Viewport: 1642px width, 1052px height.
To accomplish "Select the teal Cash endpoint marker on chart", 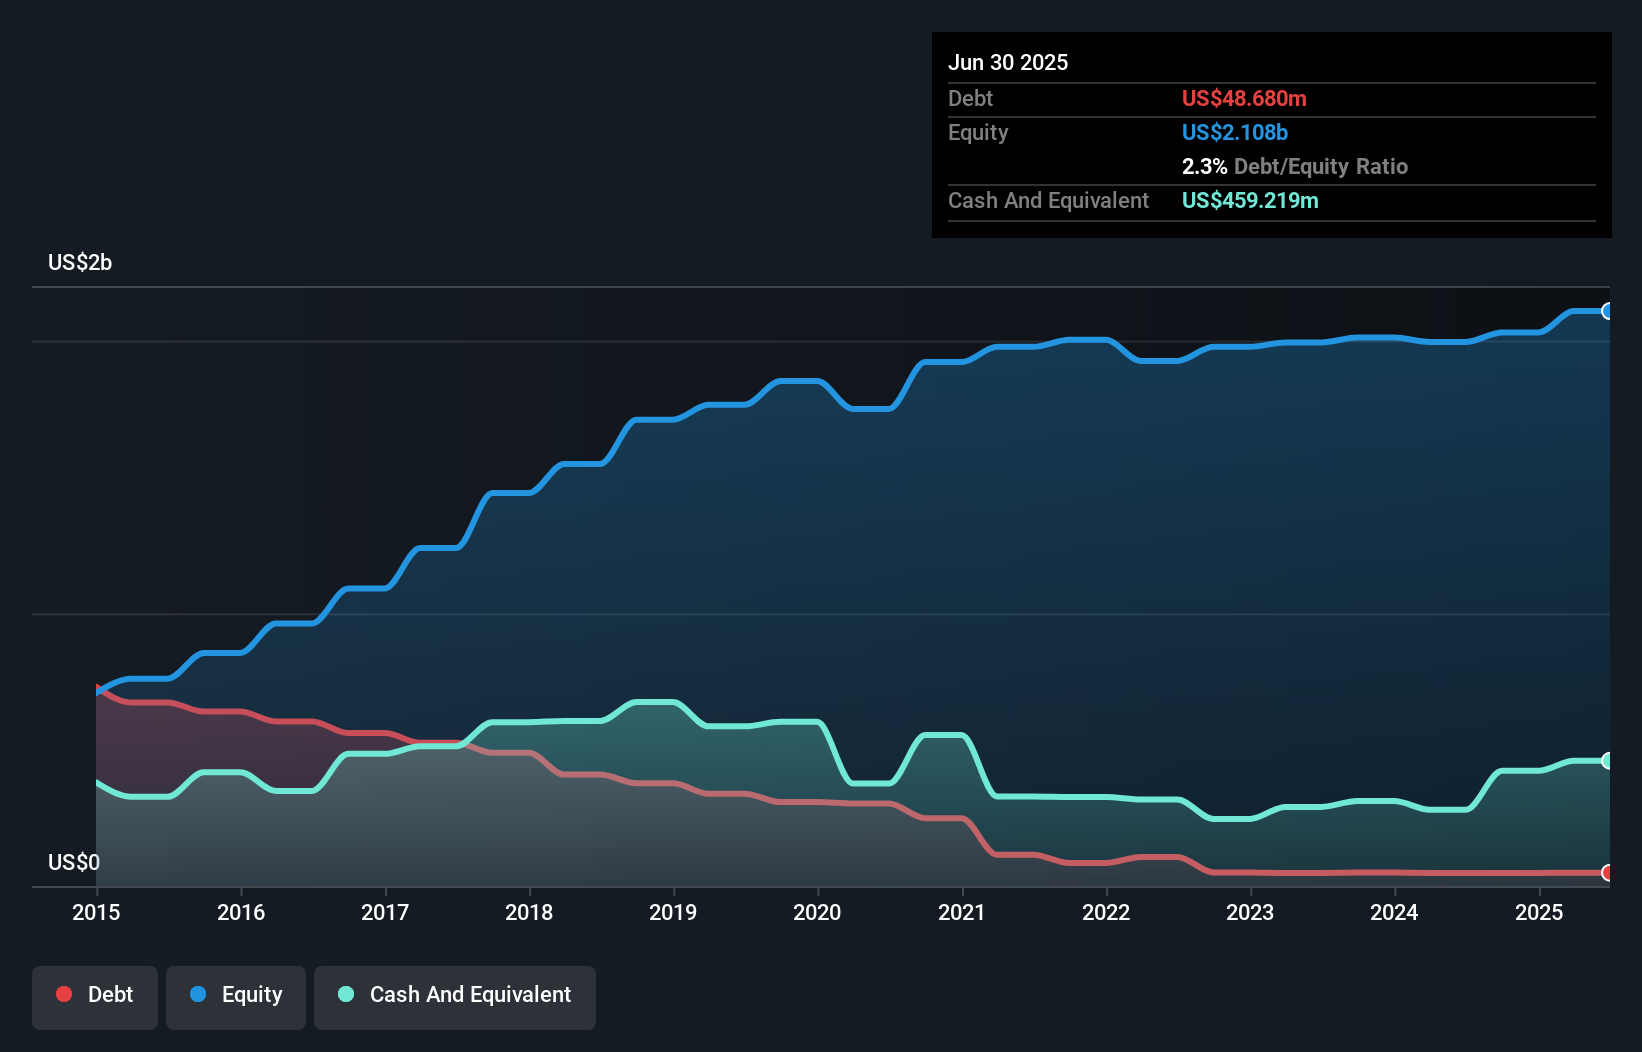I will (x=1608, y=760).
